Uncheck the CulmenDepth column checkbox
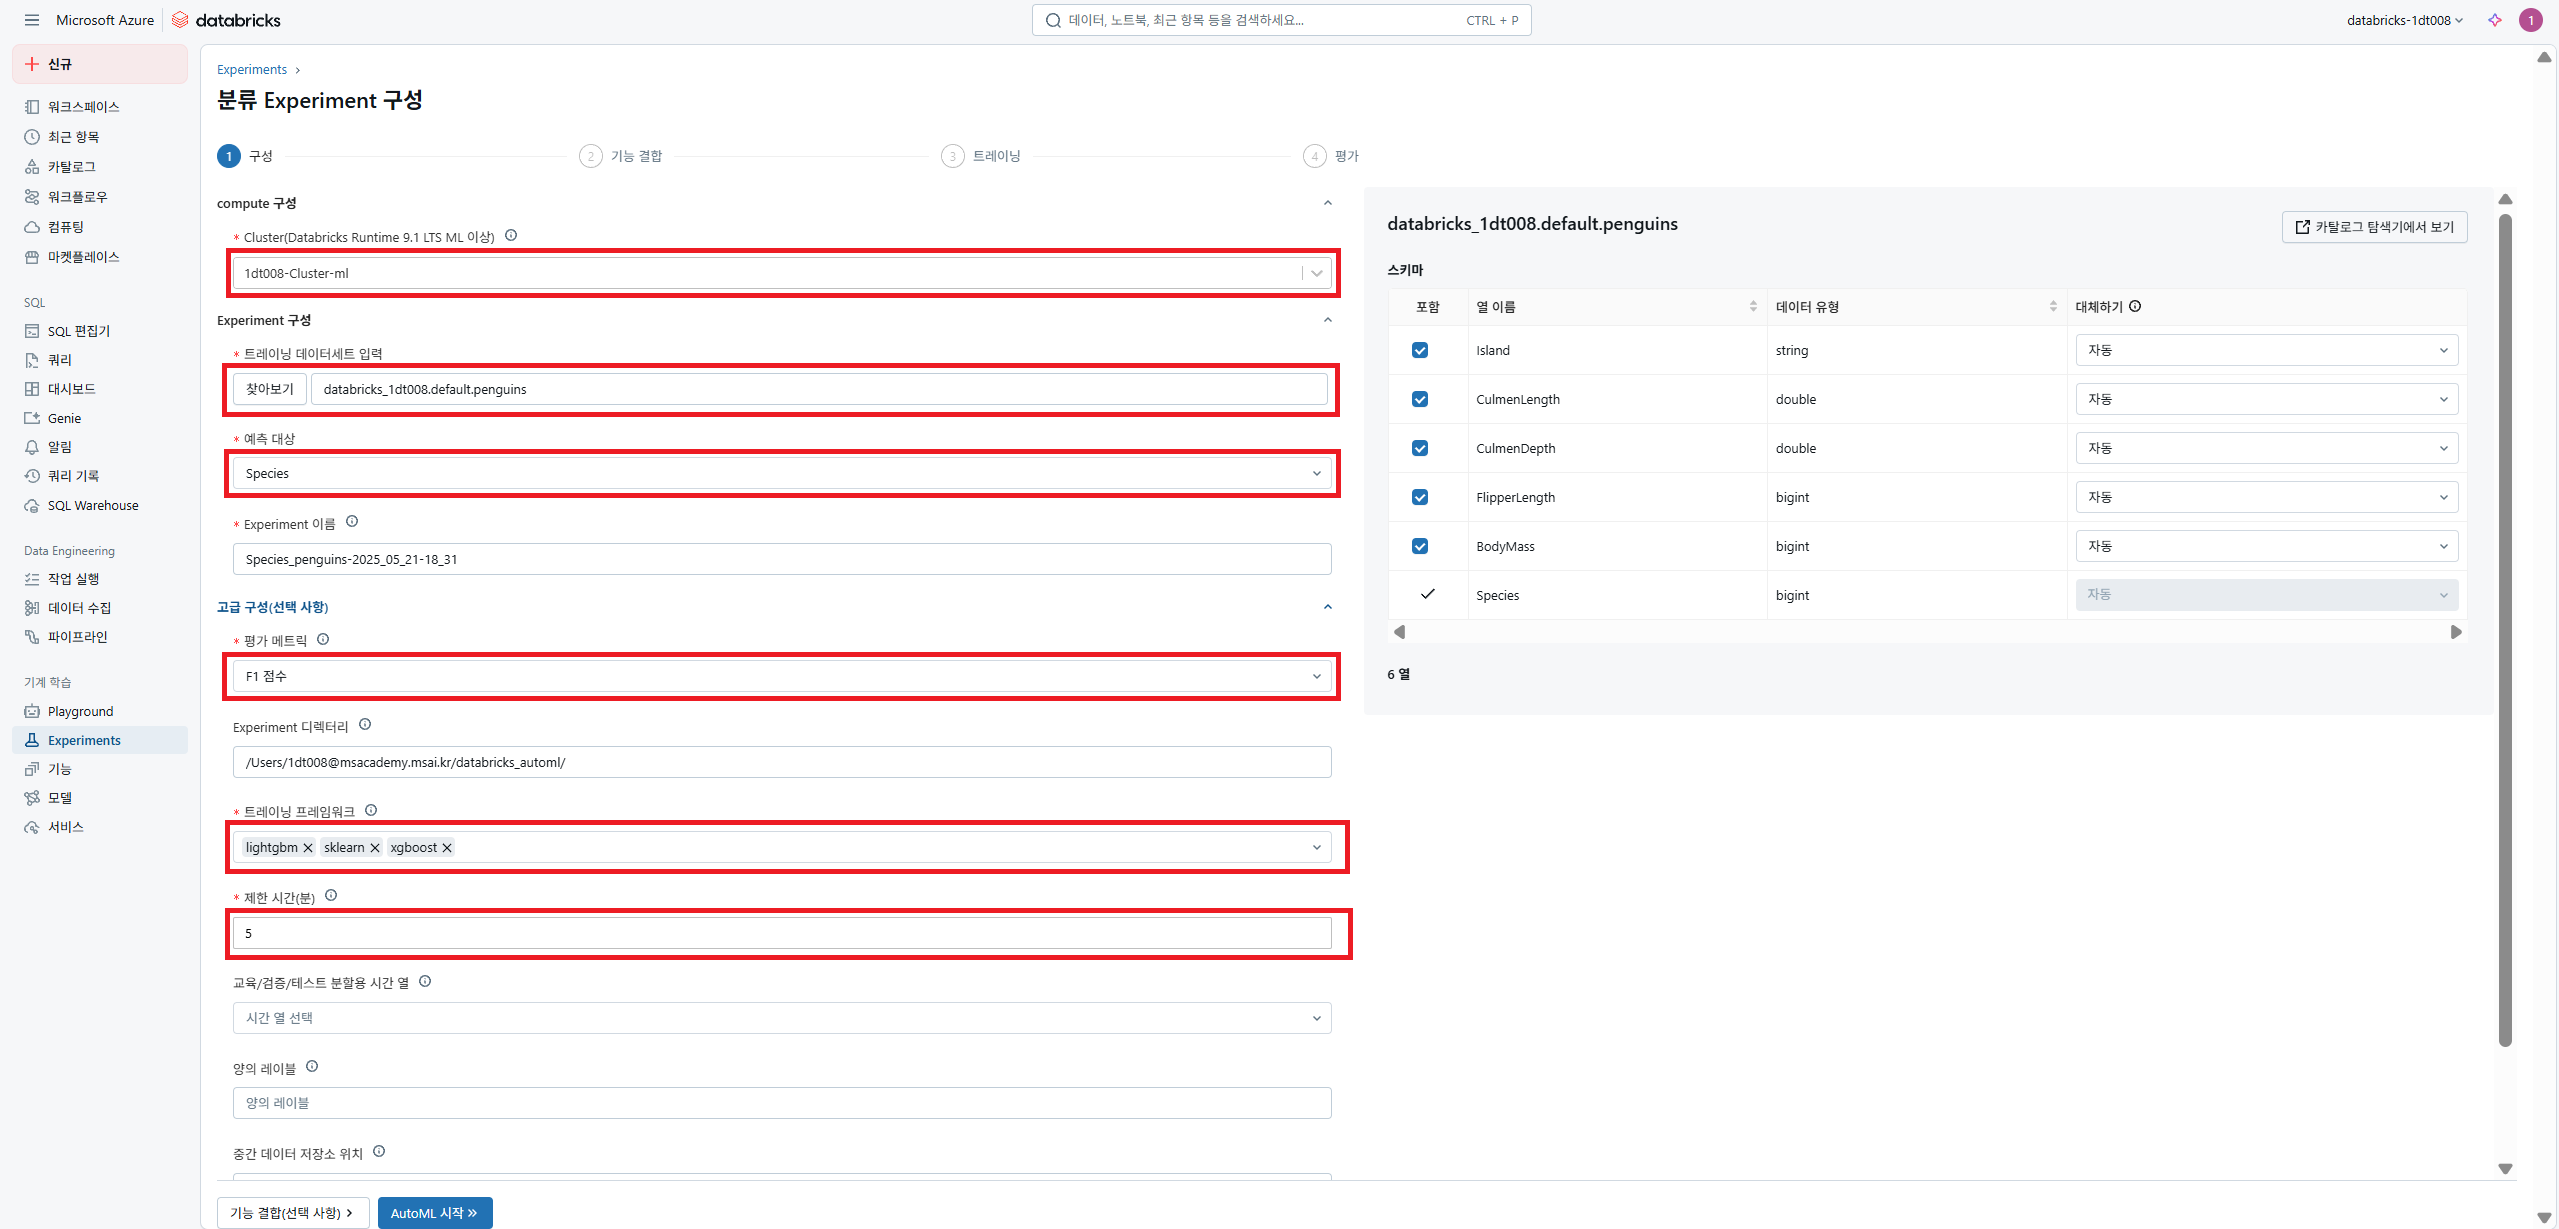The height and width of the screenshot is (1229, 2559). 1420,448
